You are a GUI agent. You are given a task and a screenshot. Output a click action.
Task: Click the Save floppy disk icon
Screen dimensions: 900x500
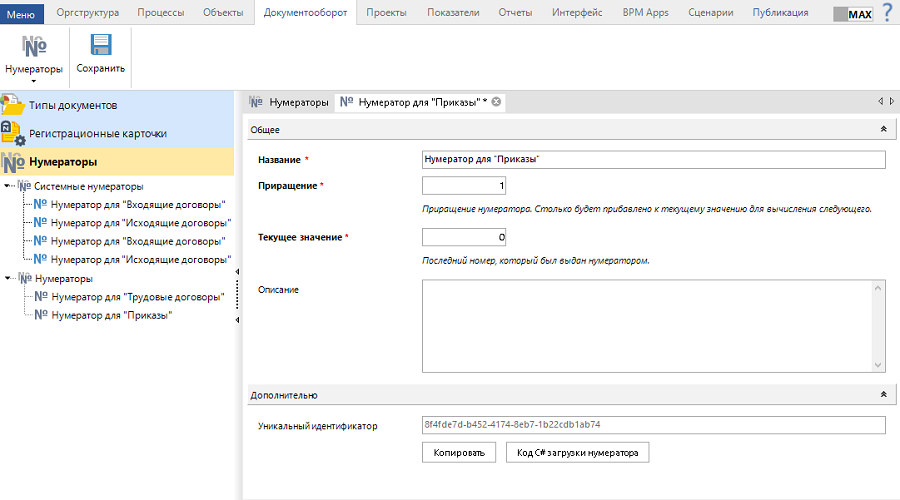[x=100, y=46]
